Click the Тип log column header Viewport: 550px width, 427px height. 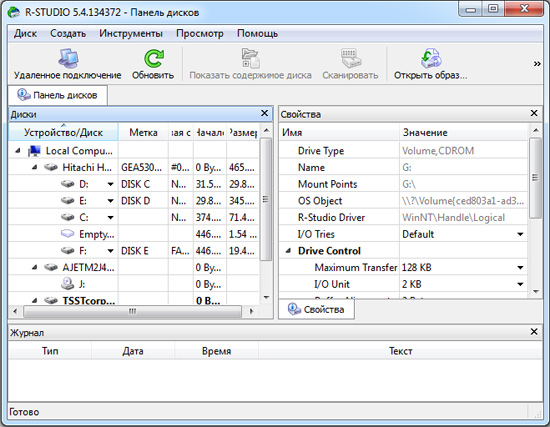(50, 351)
